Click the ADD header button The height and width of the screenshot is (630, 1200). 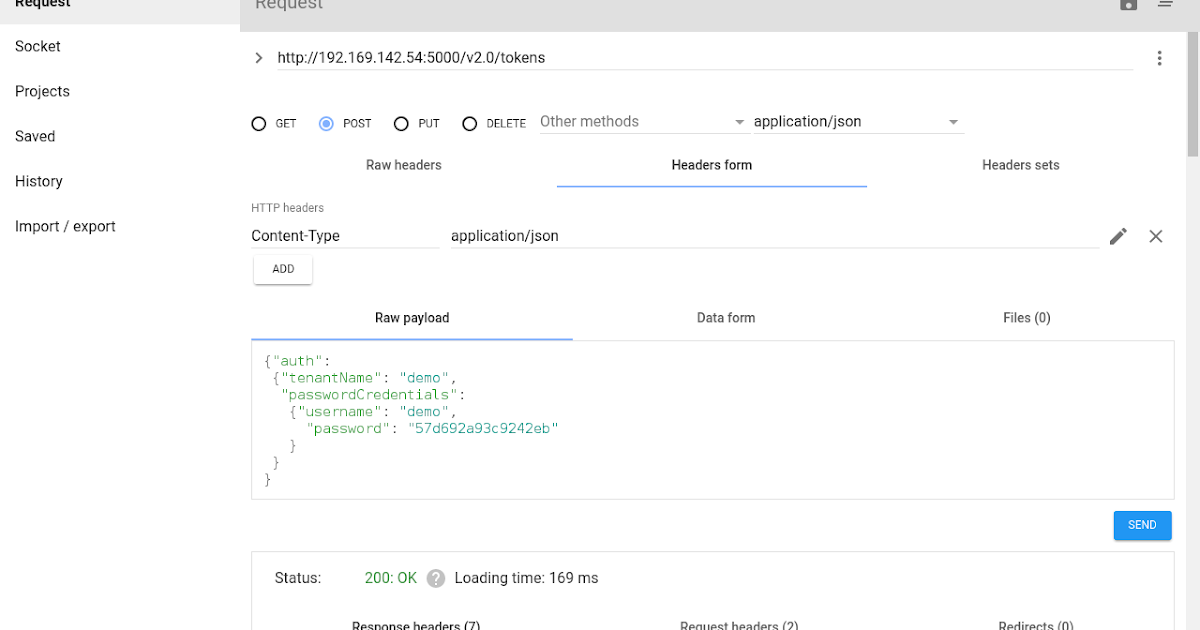tap(283, 269)
